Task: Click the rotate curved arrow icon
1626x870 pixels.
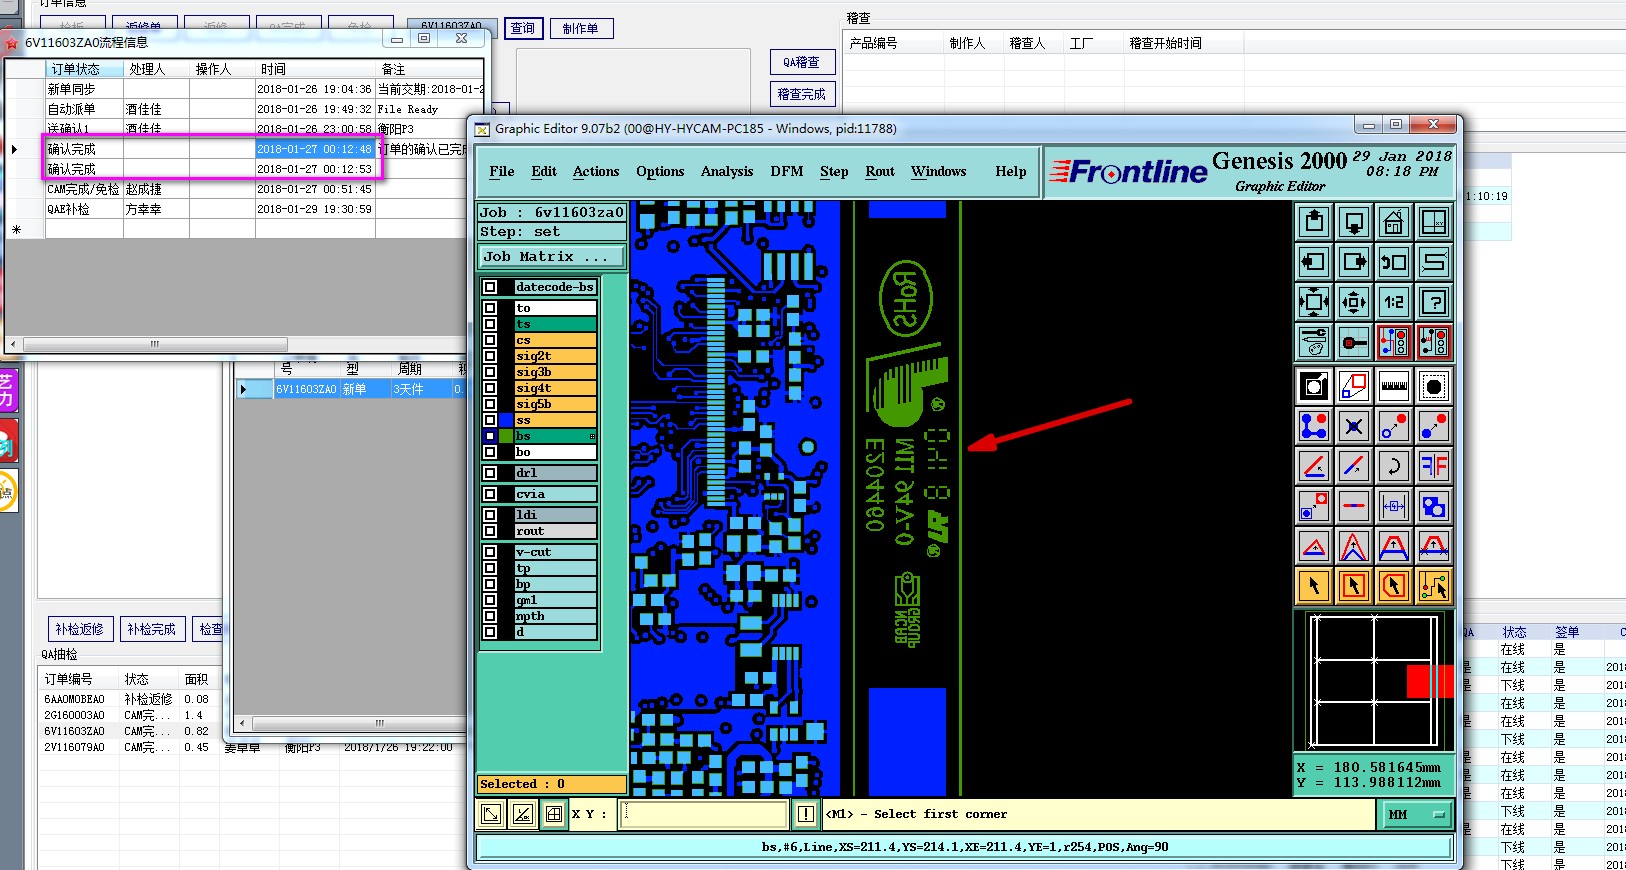Action: click(1394, 466)
